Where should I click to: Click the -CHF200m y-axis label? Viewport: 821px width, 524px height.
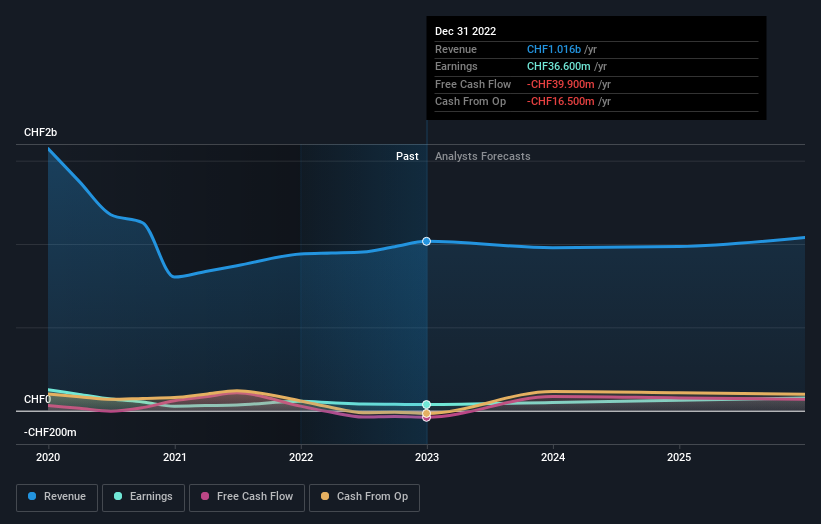pos(50,432)
